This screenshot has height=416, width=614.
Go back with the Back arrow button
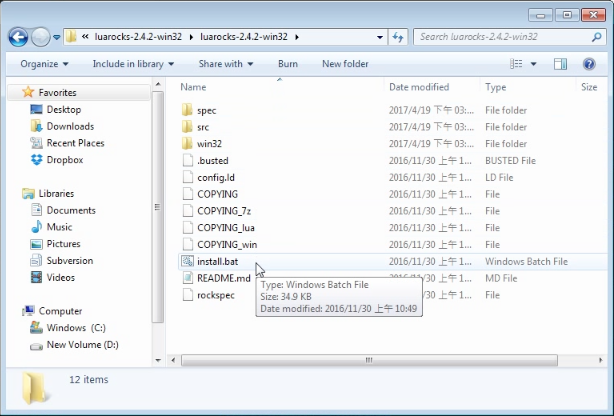pyautogui.click(x=18, y=37)
